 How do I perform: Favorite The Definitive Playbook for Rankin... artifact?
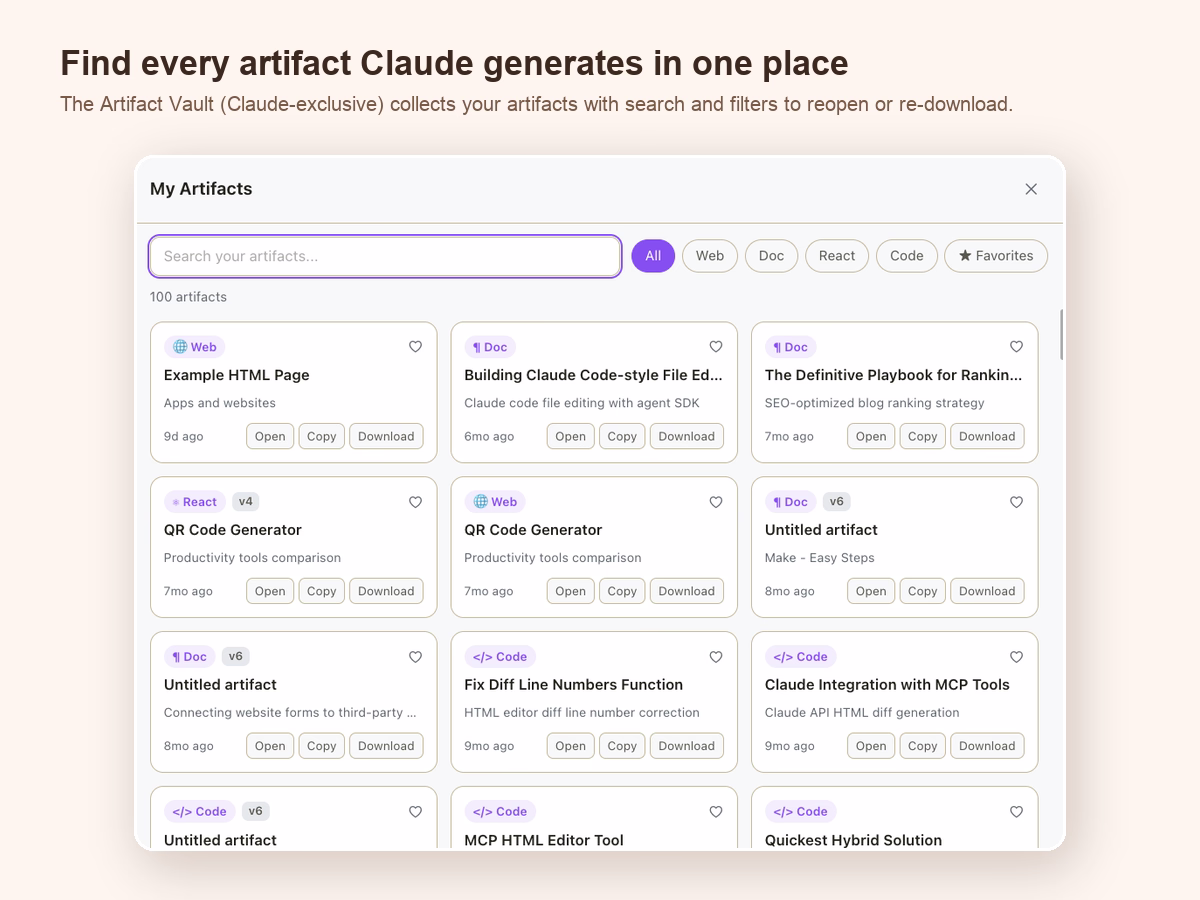[x=1016, y=347]
